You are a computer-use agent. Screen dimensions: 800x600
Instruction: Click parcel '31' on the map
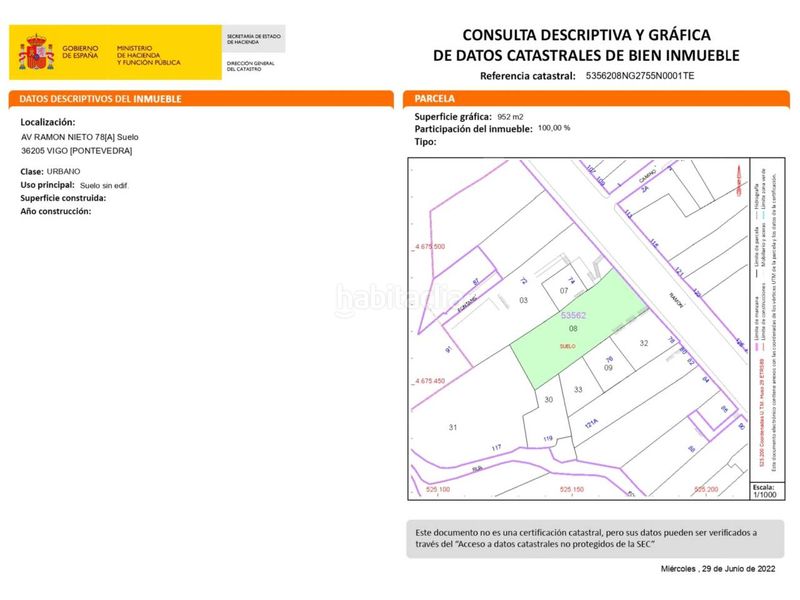[453, 428]
